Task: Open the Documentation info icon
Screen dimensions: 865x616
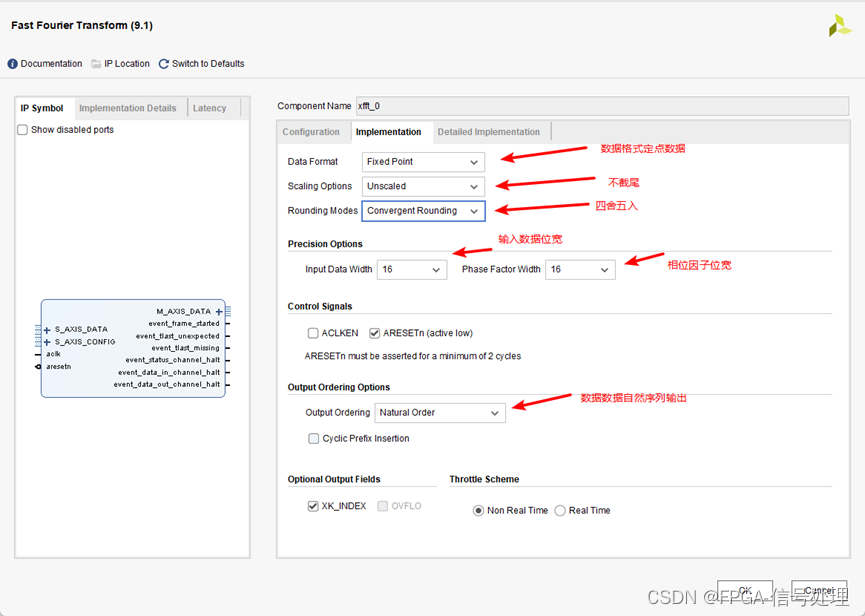Action: click(x=12, y=64)
